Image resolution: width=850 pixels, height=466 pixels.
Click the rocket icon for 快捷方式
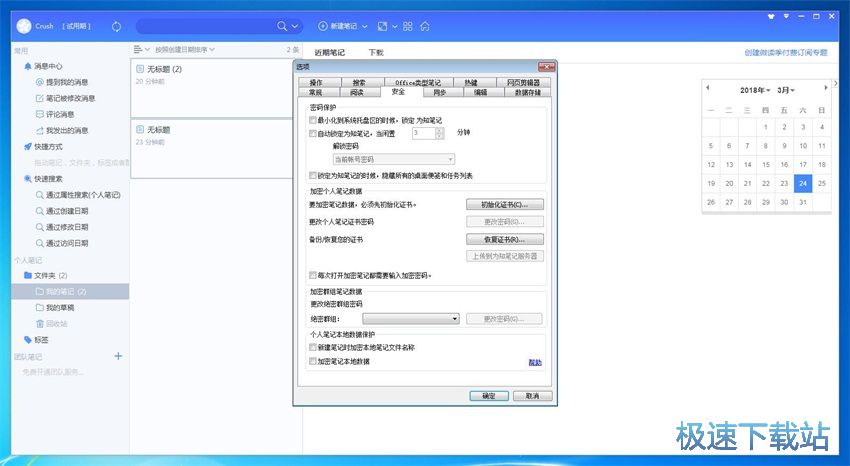tap(28, 147)
